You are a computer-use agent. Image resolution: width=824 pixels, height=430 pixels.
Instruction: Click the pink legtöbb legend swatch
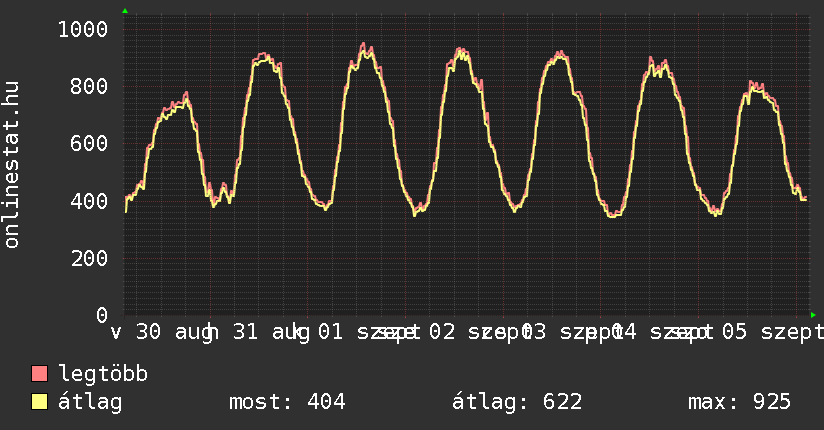[x=39, y=374]
